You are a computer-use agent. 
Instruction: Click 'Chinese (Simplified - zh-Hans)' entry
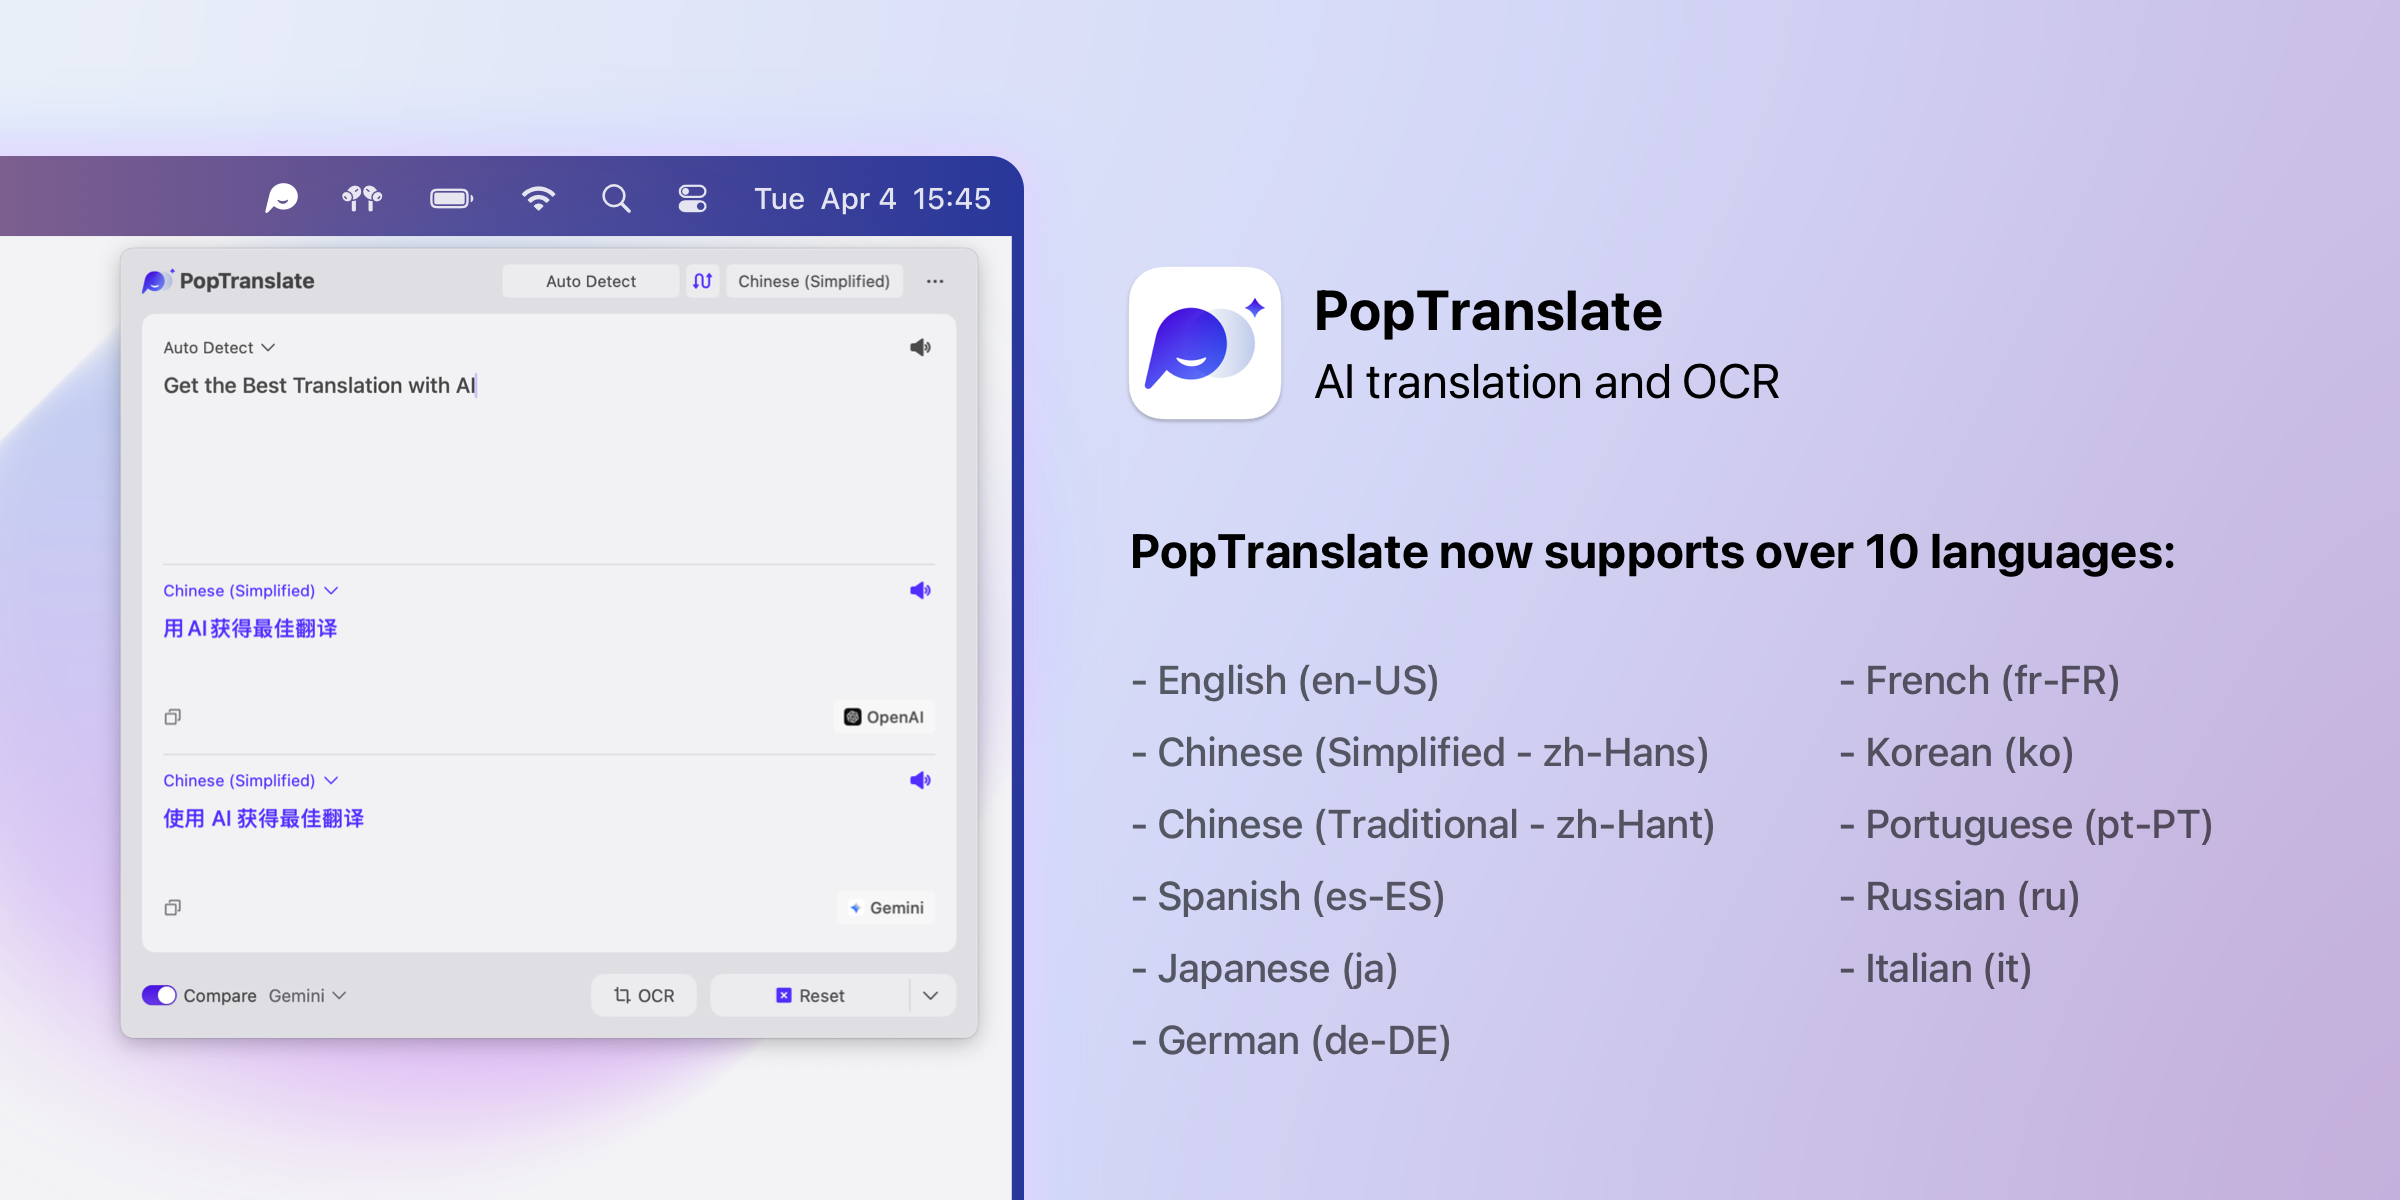[x=1420, y=753]
